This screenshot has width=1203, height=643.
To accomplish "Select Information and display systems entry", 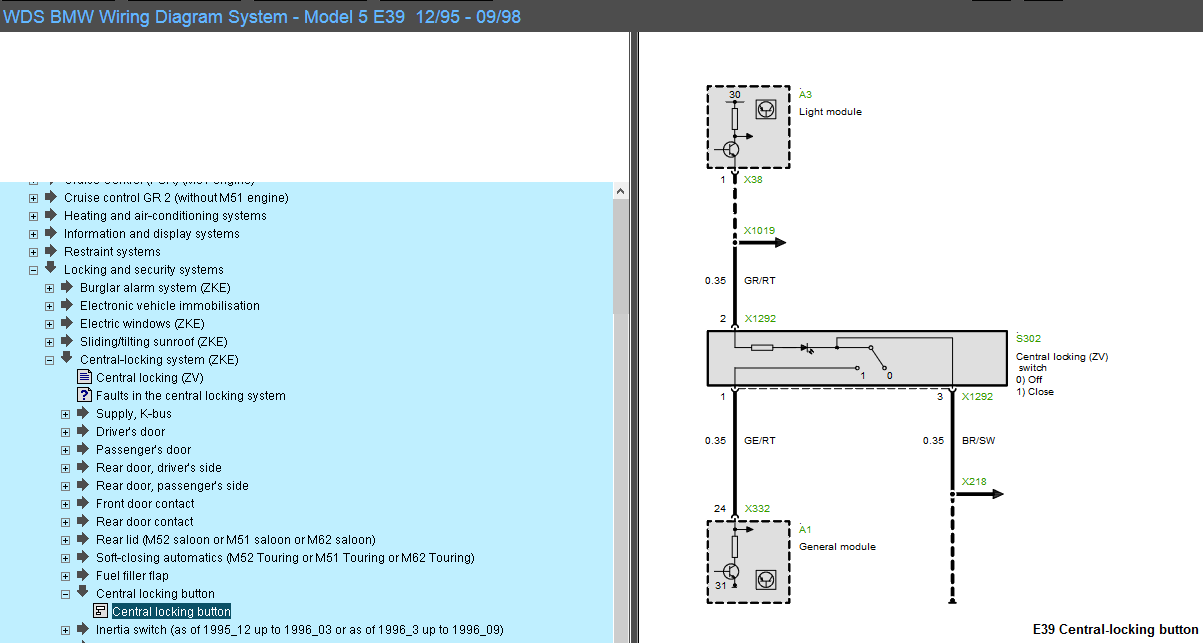I will (152, 234).
